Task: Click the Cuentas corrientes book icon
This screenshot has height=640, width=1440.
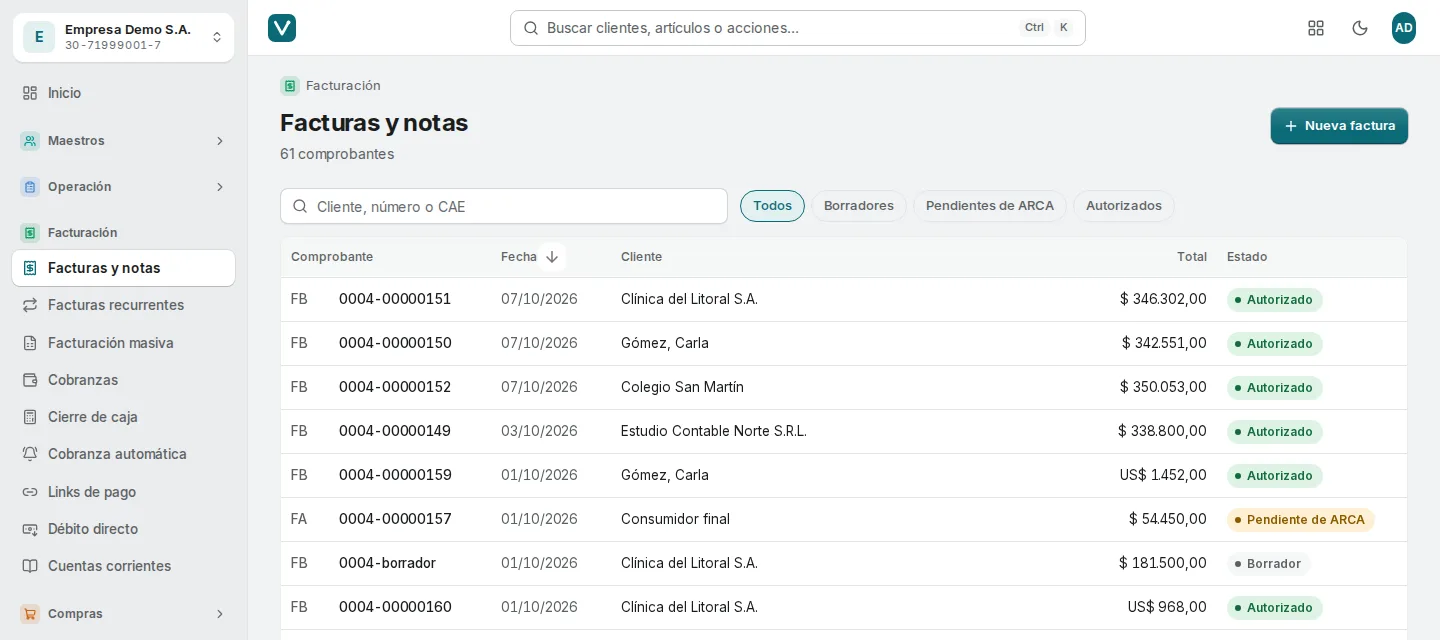Action: [30, 566]
